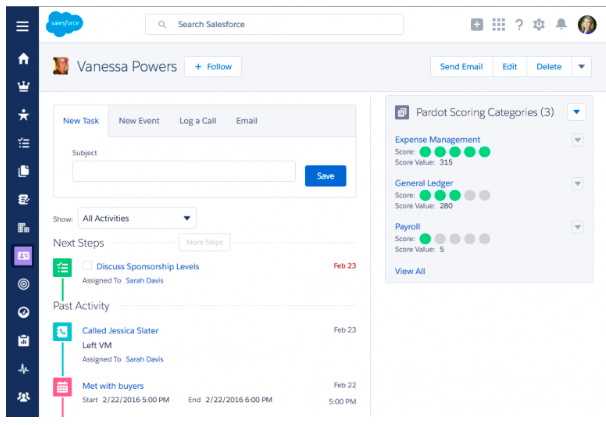Open the Groups people icon in sidebar
606x425 pixels.
point(23,397)
